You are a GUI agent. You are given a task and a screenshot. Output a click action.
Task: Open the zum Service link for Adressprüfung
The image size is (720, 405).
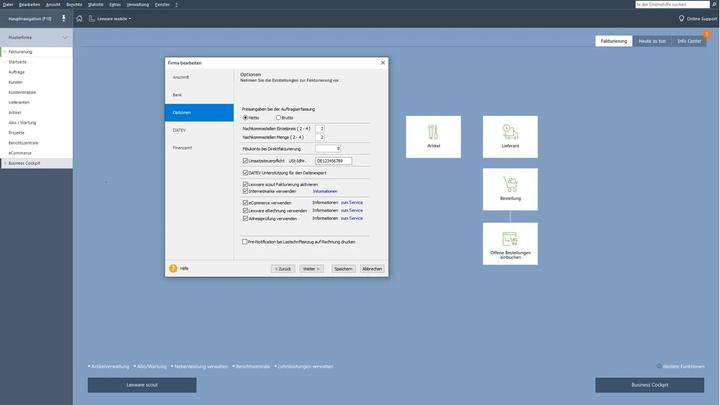click(352, 219)
